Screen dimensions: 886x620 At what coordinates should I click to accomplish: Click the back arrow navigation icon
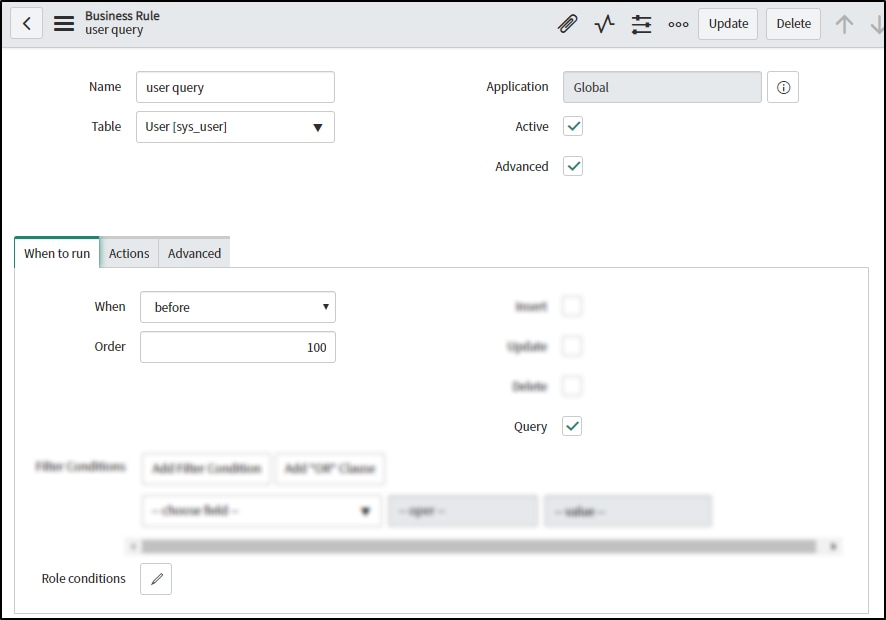click(25, 22)
